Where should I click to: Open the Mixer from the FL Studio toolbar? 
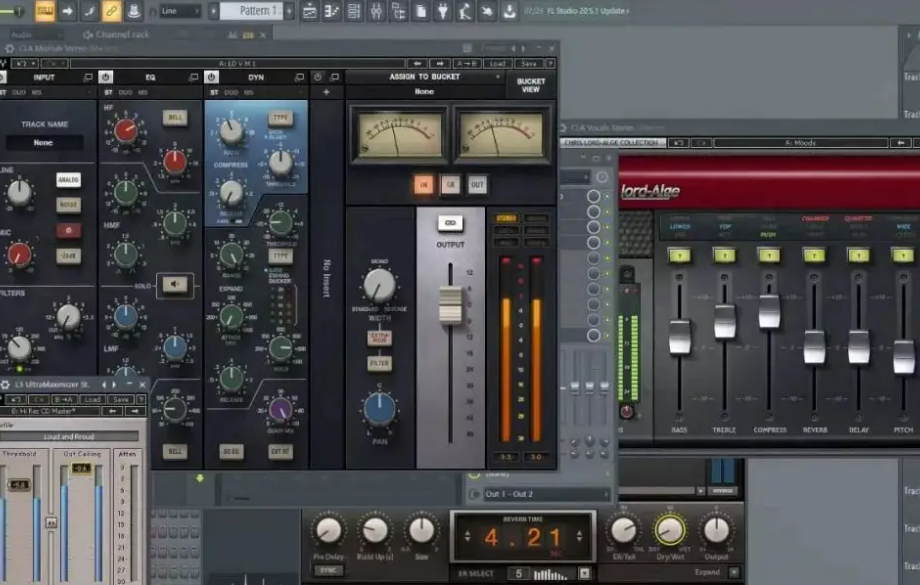point(377,11)
